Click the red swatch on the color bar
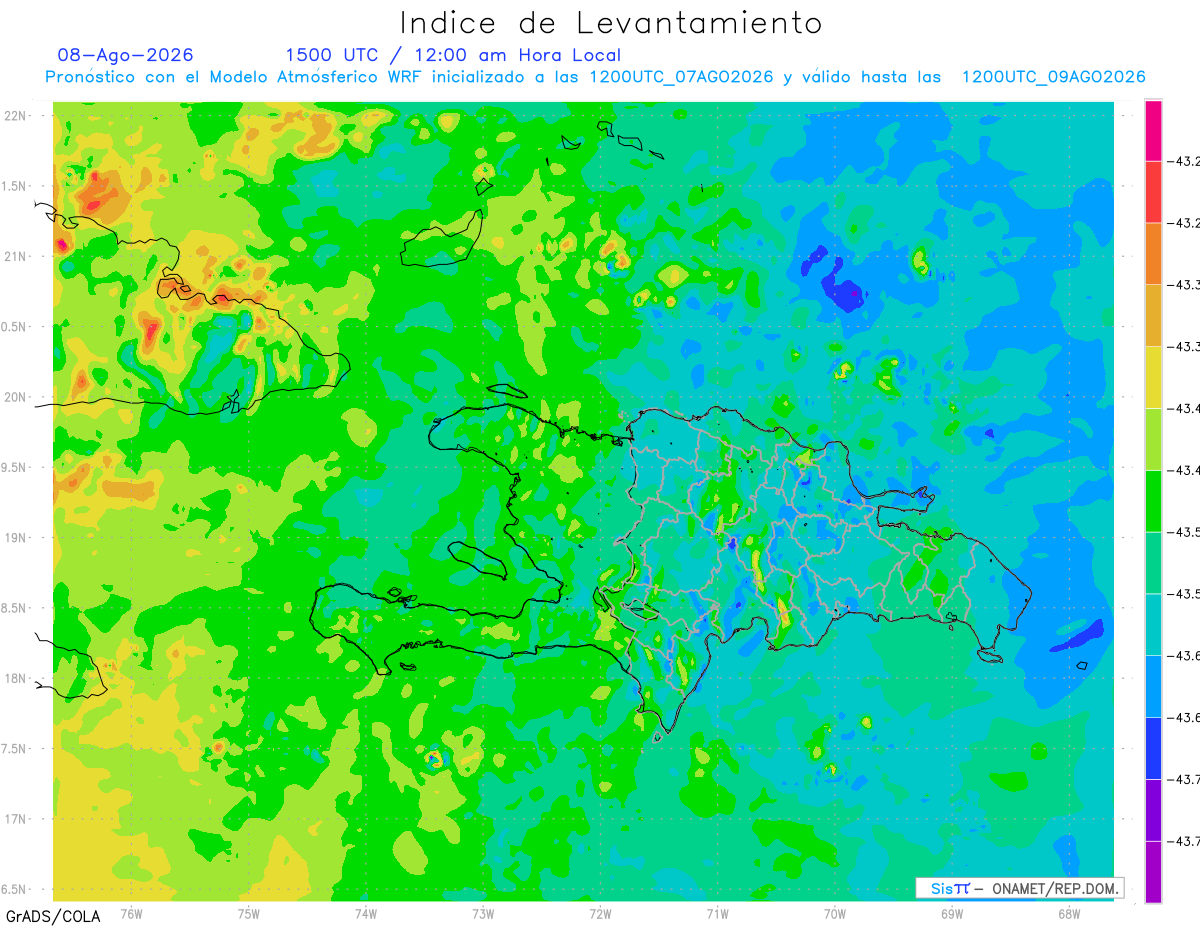This screenshot has width=1200, height=927. click(x=1153, y=192)
